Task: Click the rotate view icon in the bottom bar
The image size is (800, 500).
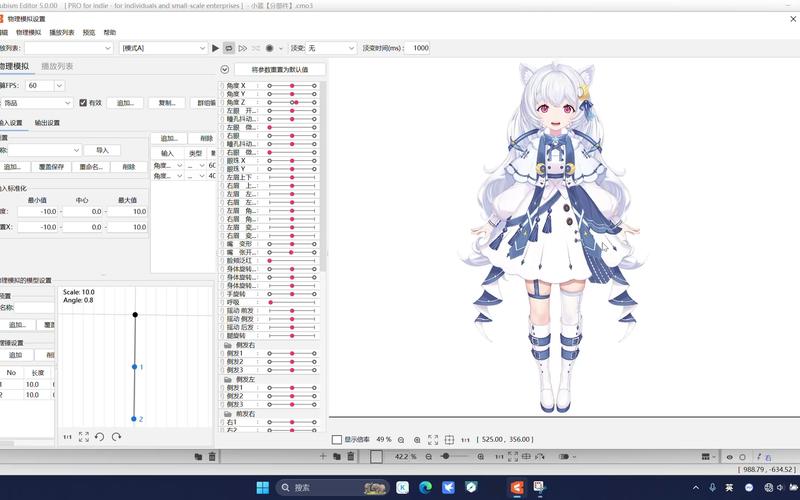Action: tap(540, 457)
